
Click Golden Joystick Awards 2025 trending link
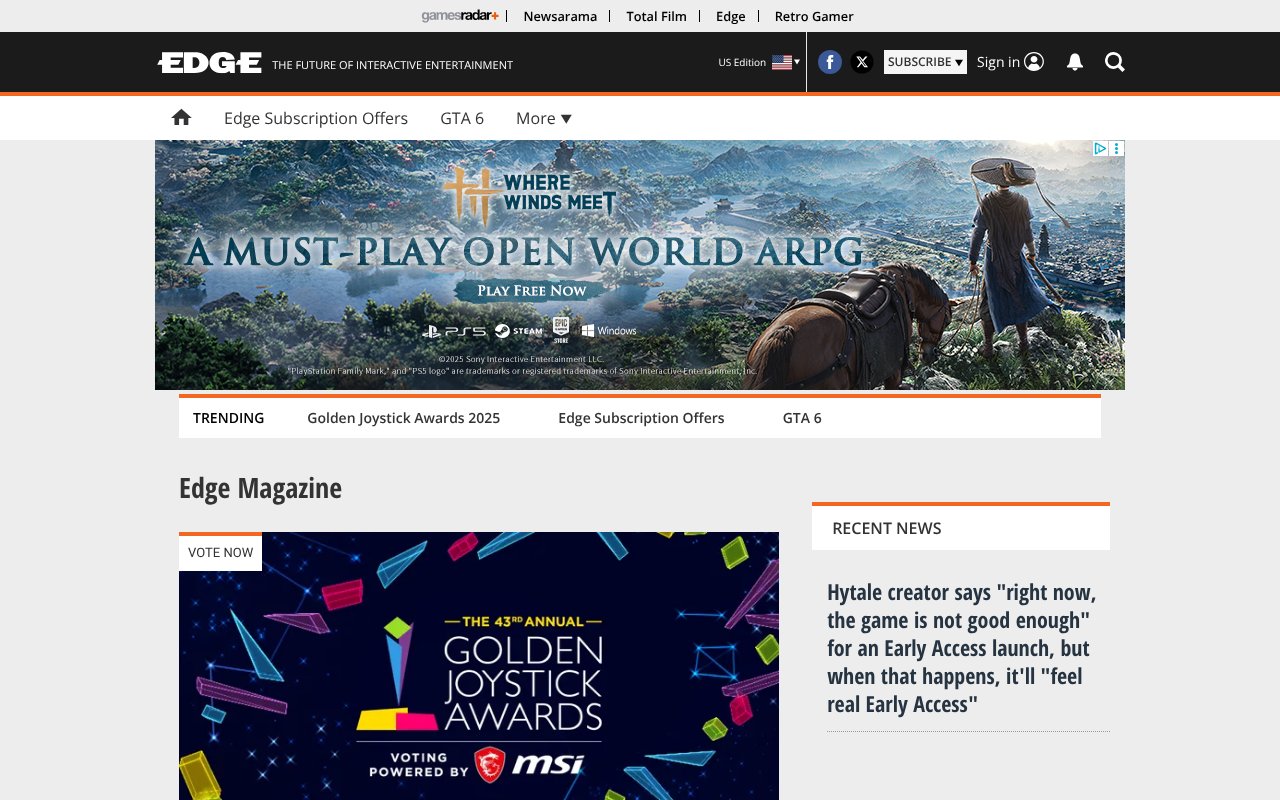point(403,418)
